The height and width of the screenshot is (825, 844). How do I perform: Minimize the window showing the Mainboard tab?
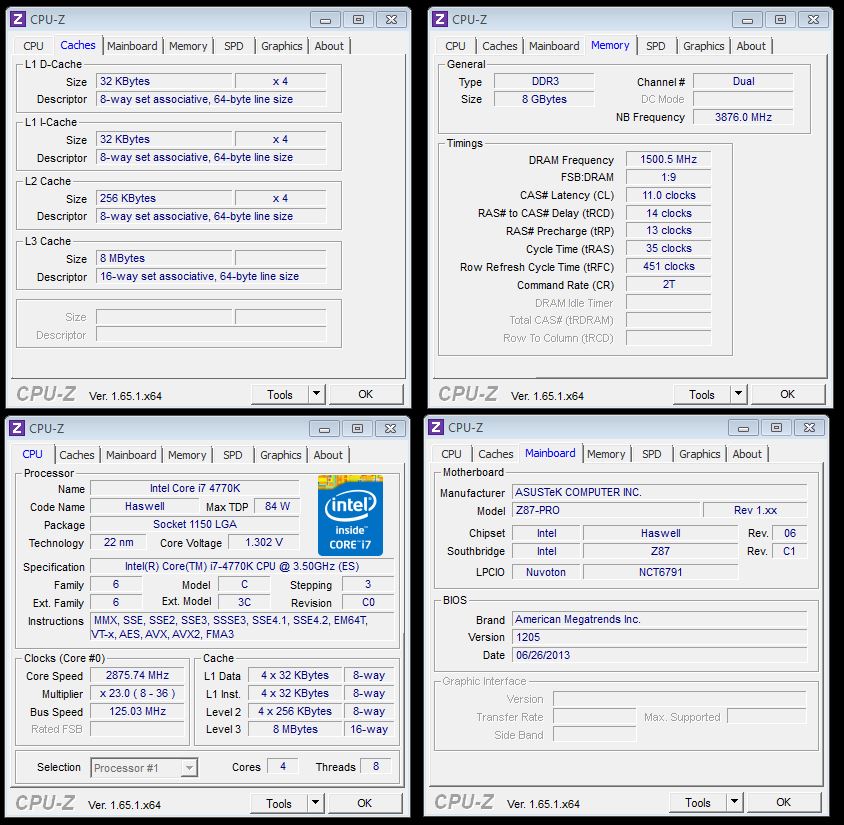(x=746, y=428)
